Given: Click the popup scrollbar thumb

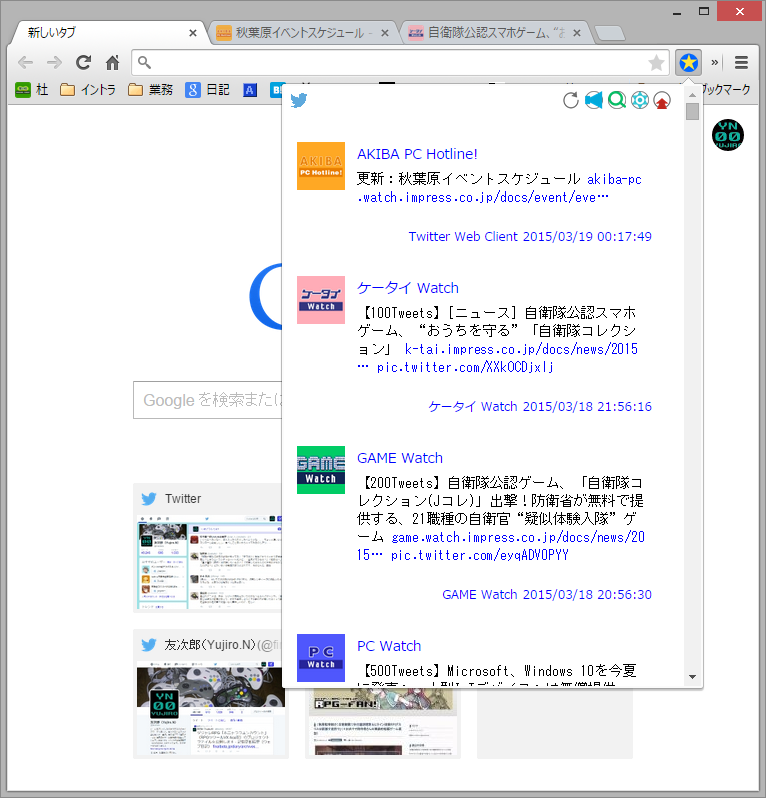Looking at the screenshot, I should (692, 111).
